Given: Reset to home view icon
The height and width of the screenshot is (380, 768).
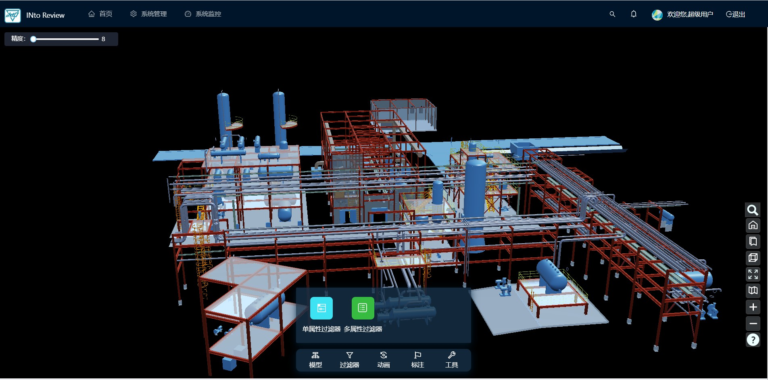Looking at the screenshot, I should pos(753,226).
